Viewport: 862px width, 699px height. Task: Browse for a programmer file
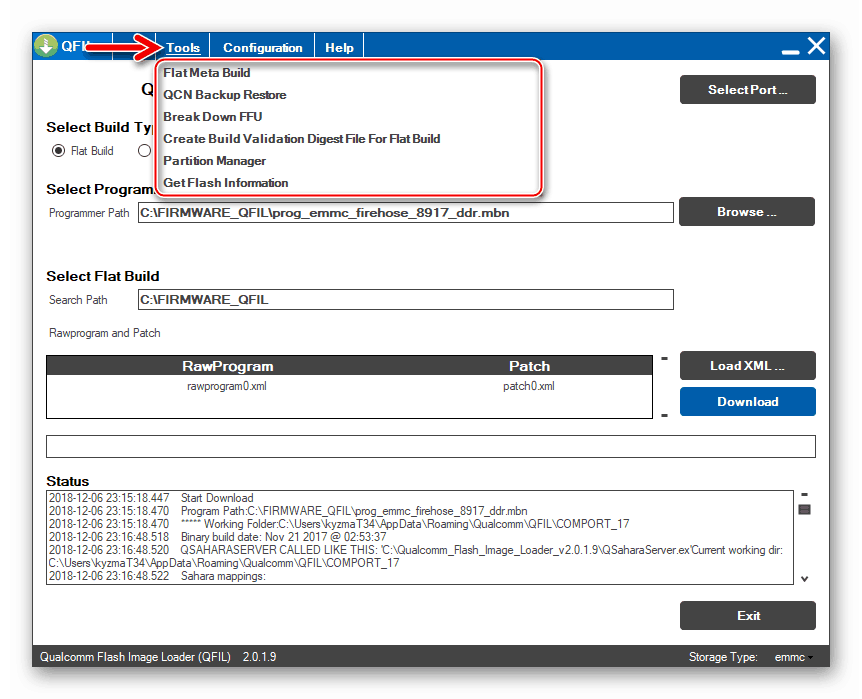(x=746, y=211)
